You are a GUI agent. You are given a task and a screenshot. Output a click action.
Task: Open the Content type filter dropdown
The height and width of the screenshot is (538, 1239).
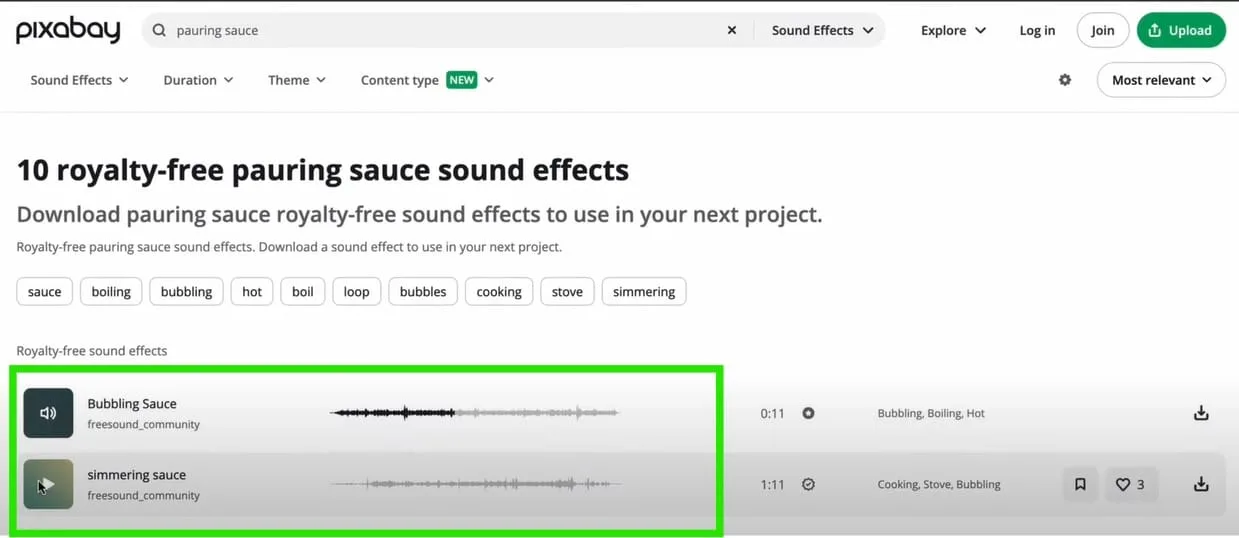pyautogui.click(x=427, y=80)
